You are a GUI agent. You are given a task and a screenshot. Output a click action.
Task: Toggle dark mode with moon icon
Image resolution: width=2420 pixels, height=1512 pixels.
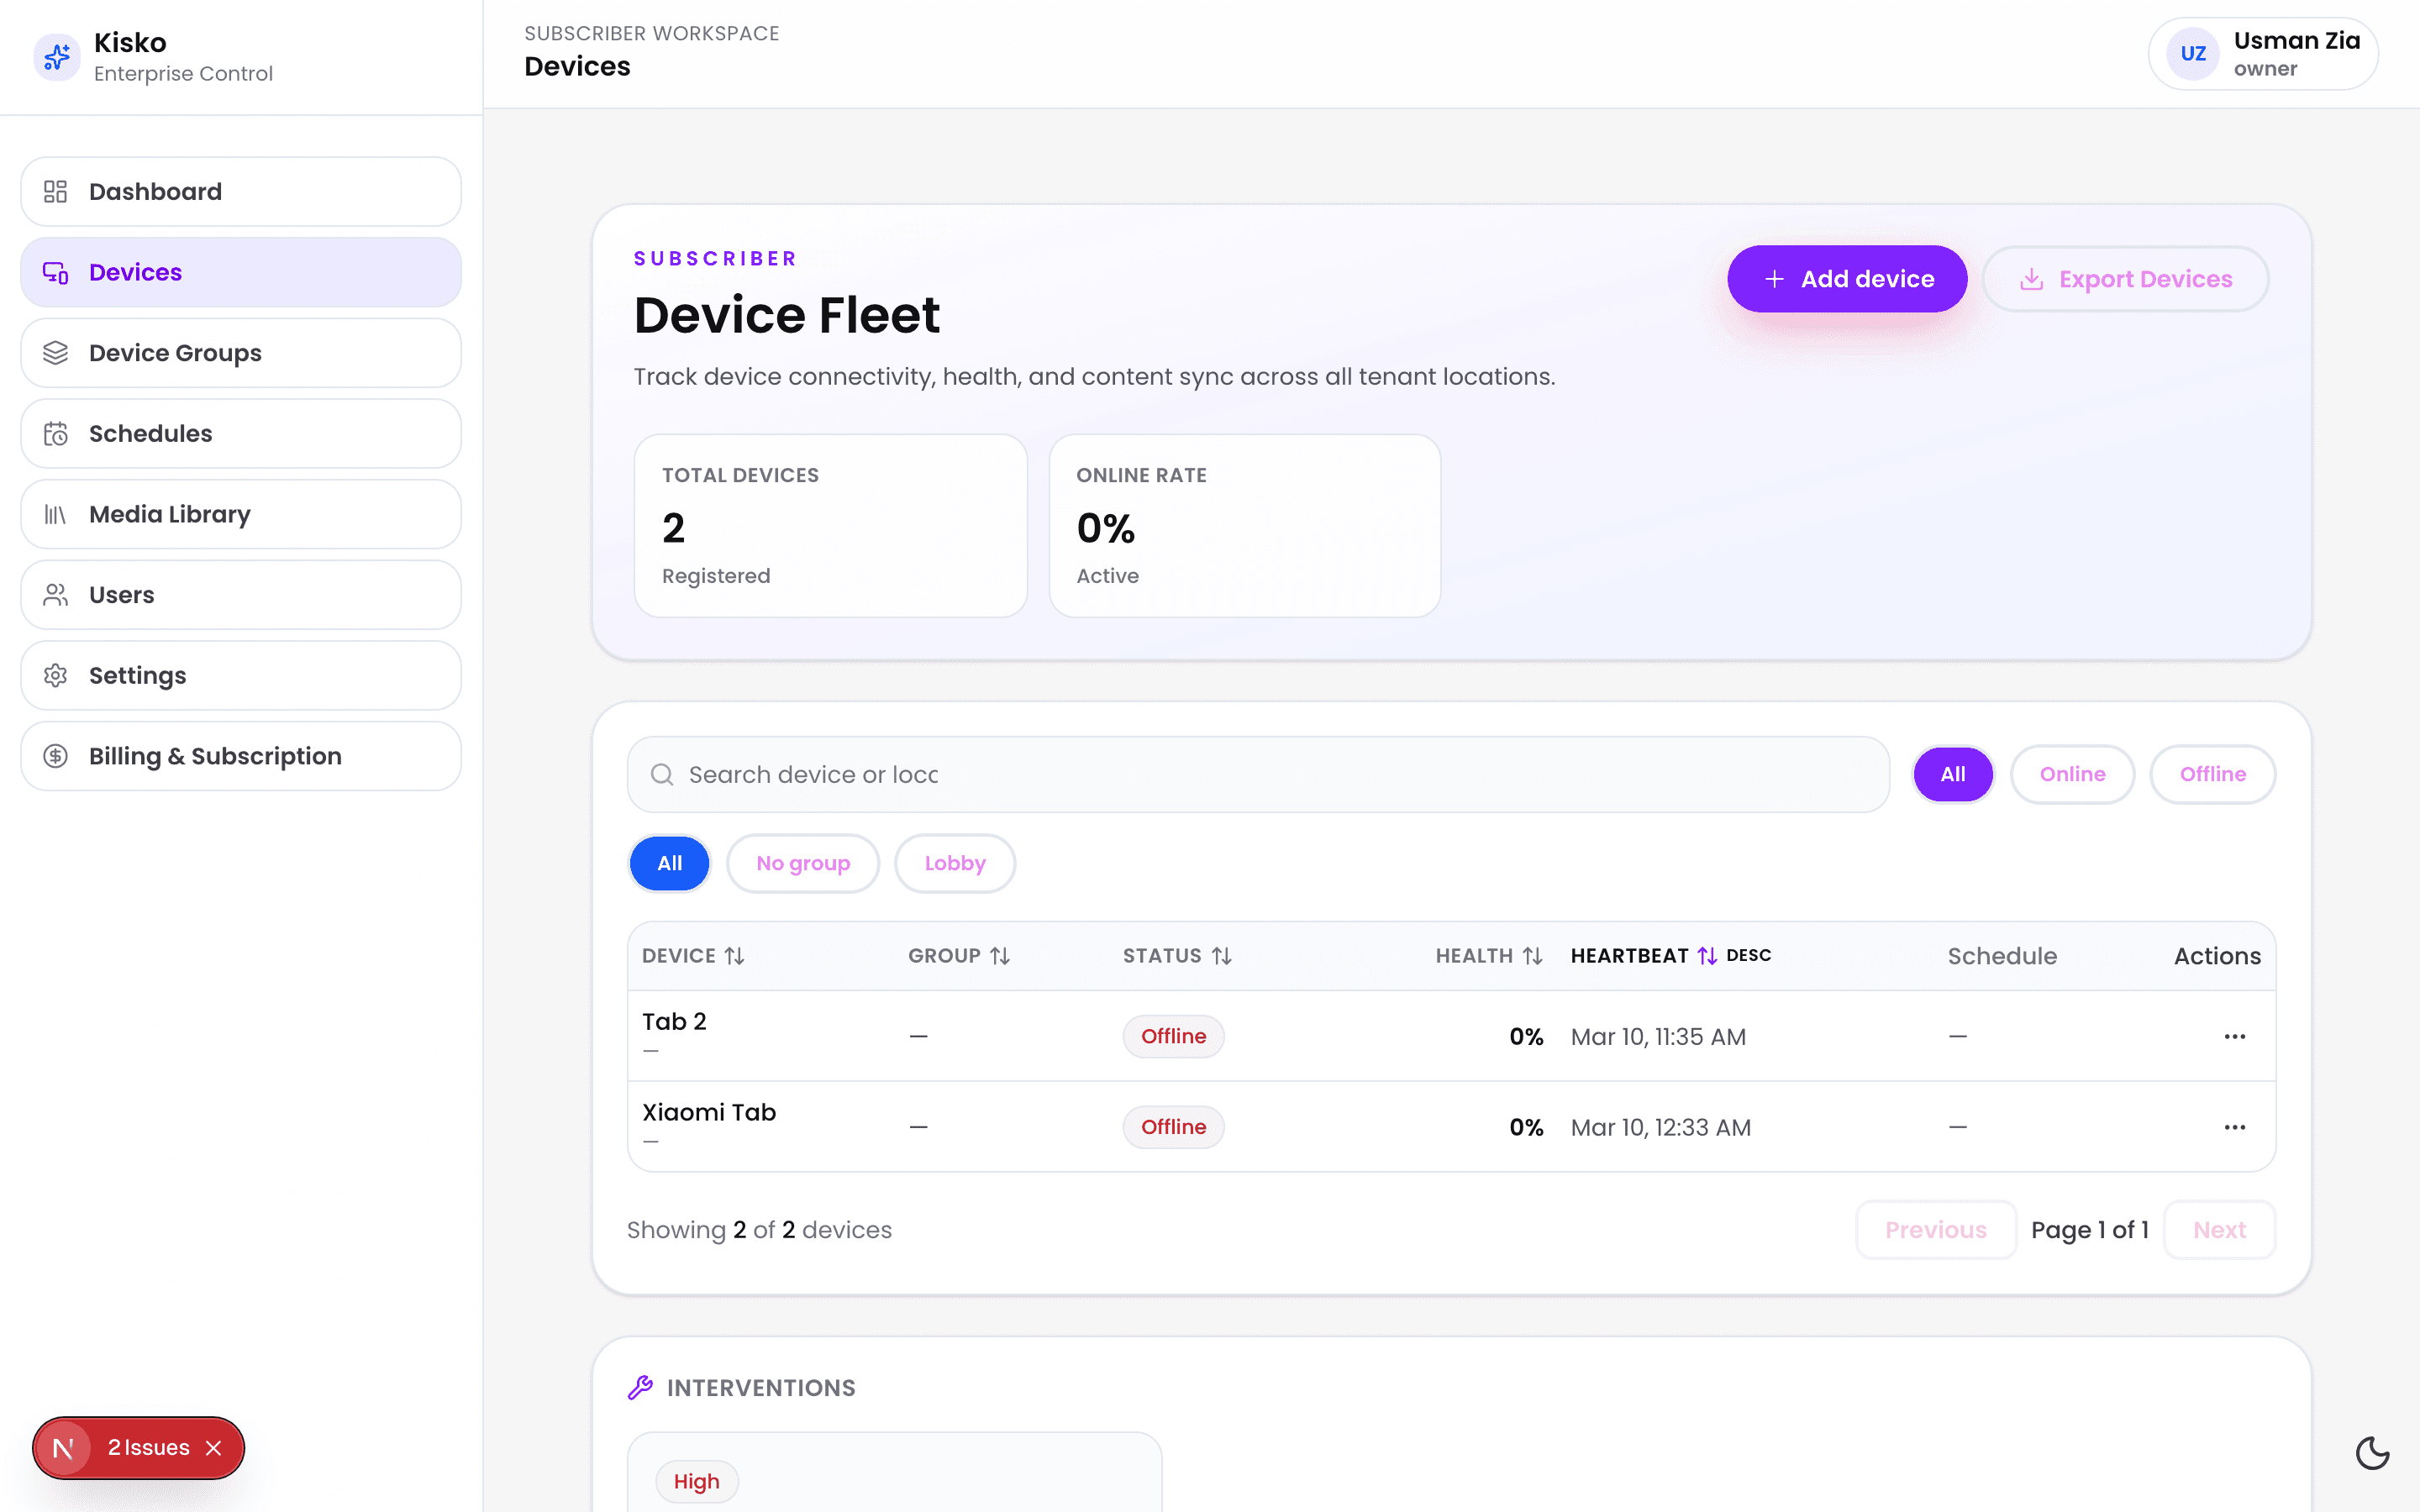[2372, 1452]
